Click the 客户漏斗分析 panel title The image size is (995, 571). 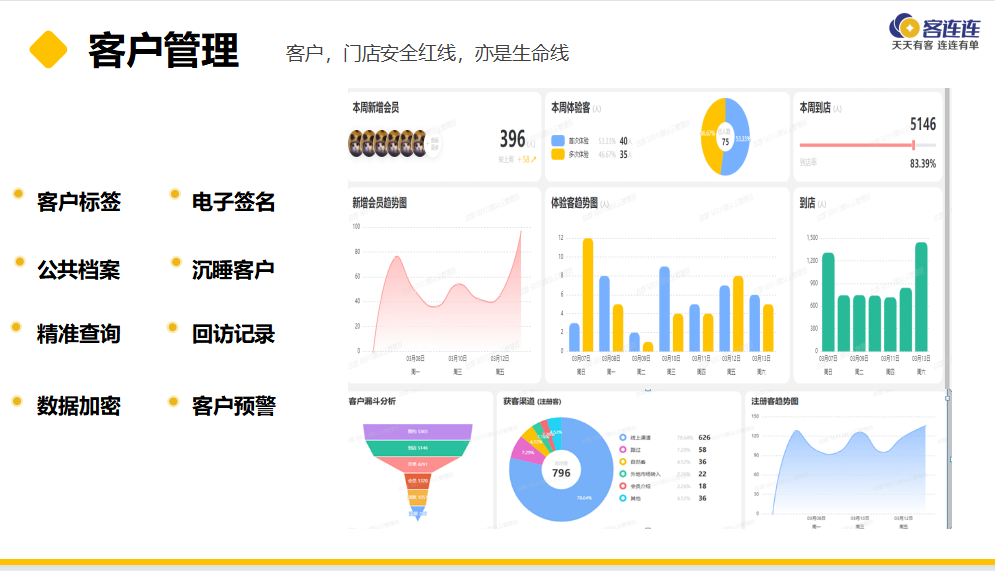pyautogui.click(x=372, y=401)
